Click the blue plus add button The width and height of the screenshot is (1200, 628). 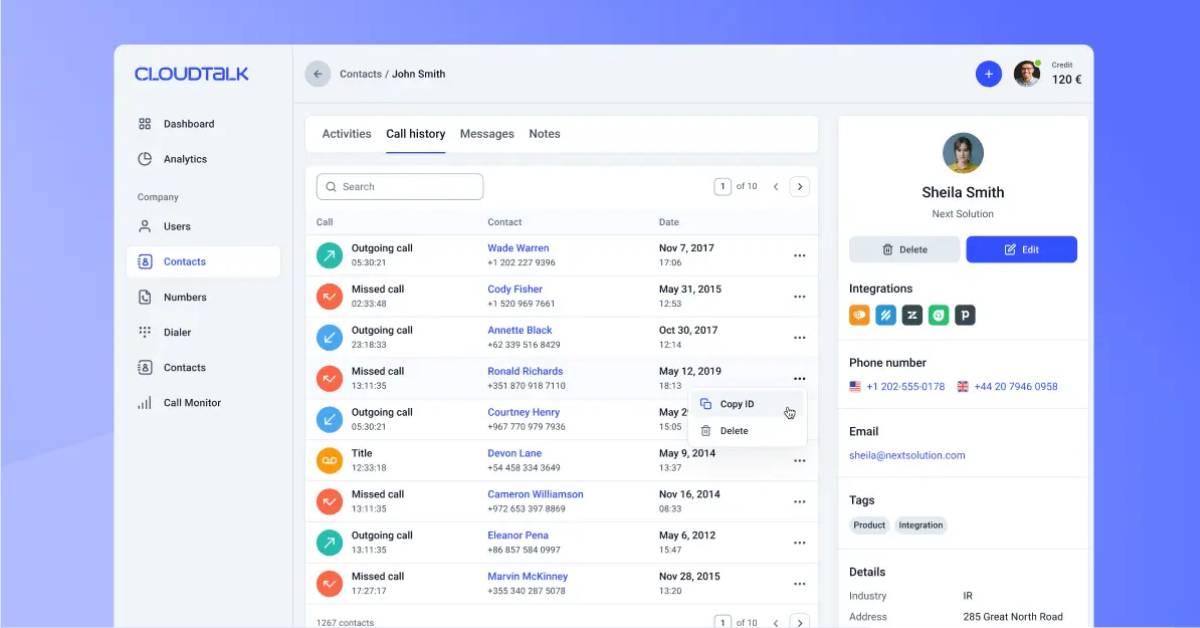[988, 74]
